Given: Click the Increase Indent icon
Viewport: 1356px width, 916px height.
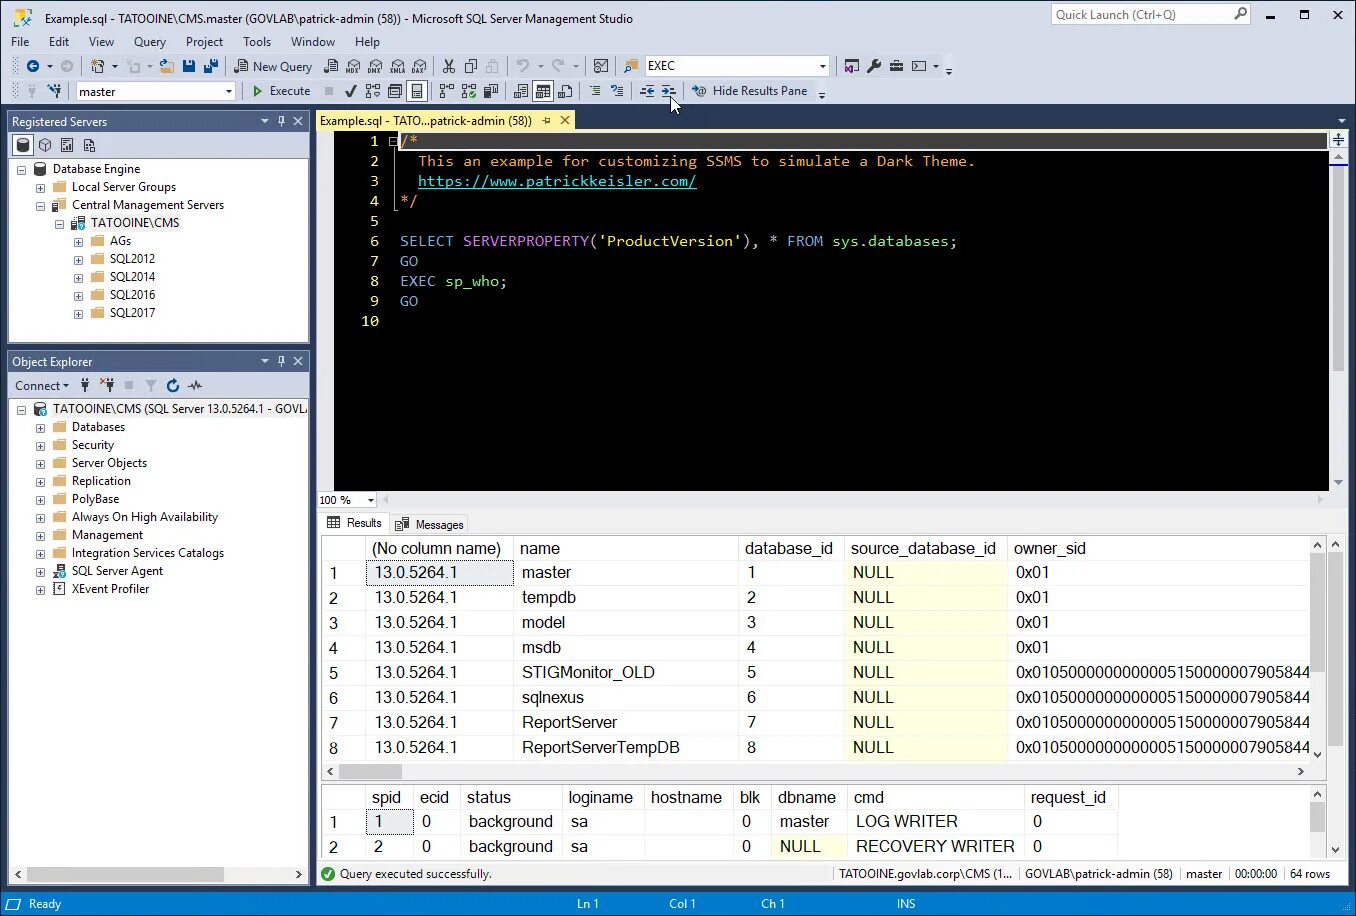Looking at the screenshot, I should click(669, 91).
